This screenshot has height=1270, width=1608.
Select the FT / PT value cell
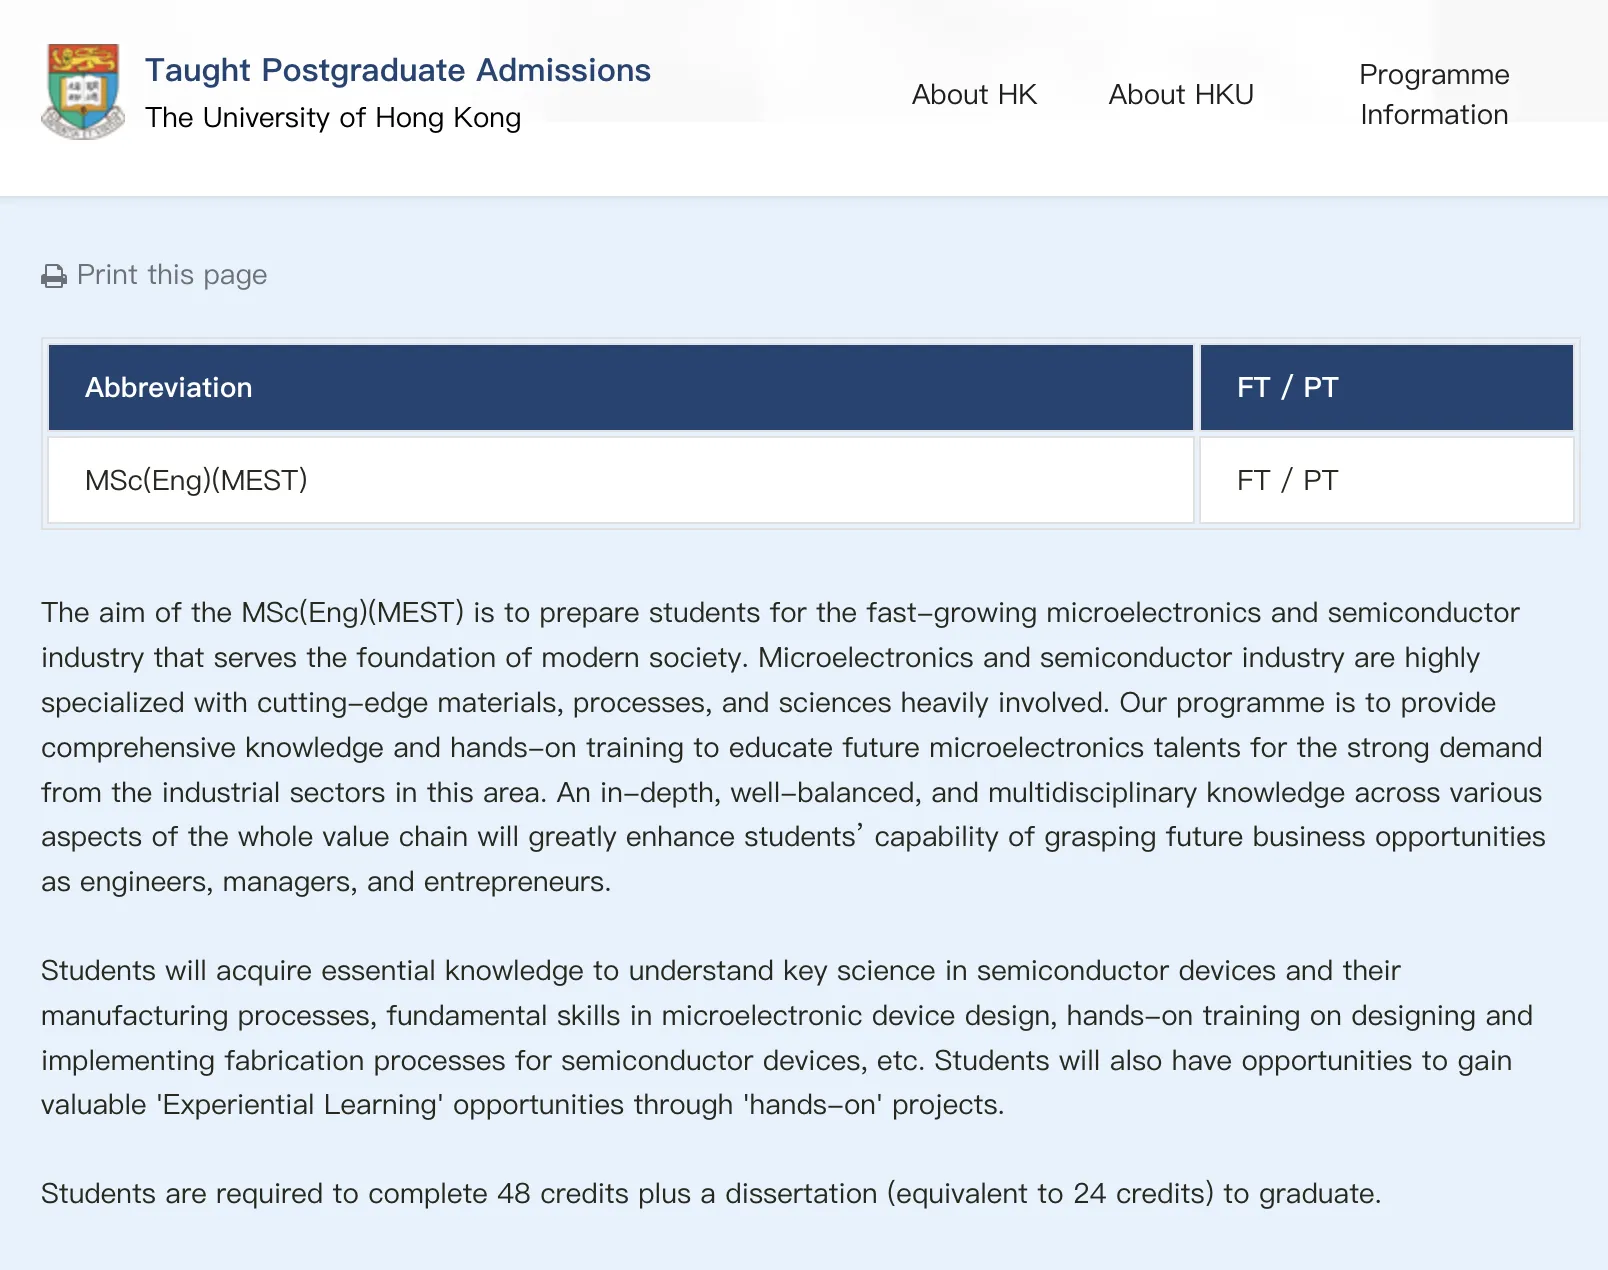click(x=1287, y=481)
